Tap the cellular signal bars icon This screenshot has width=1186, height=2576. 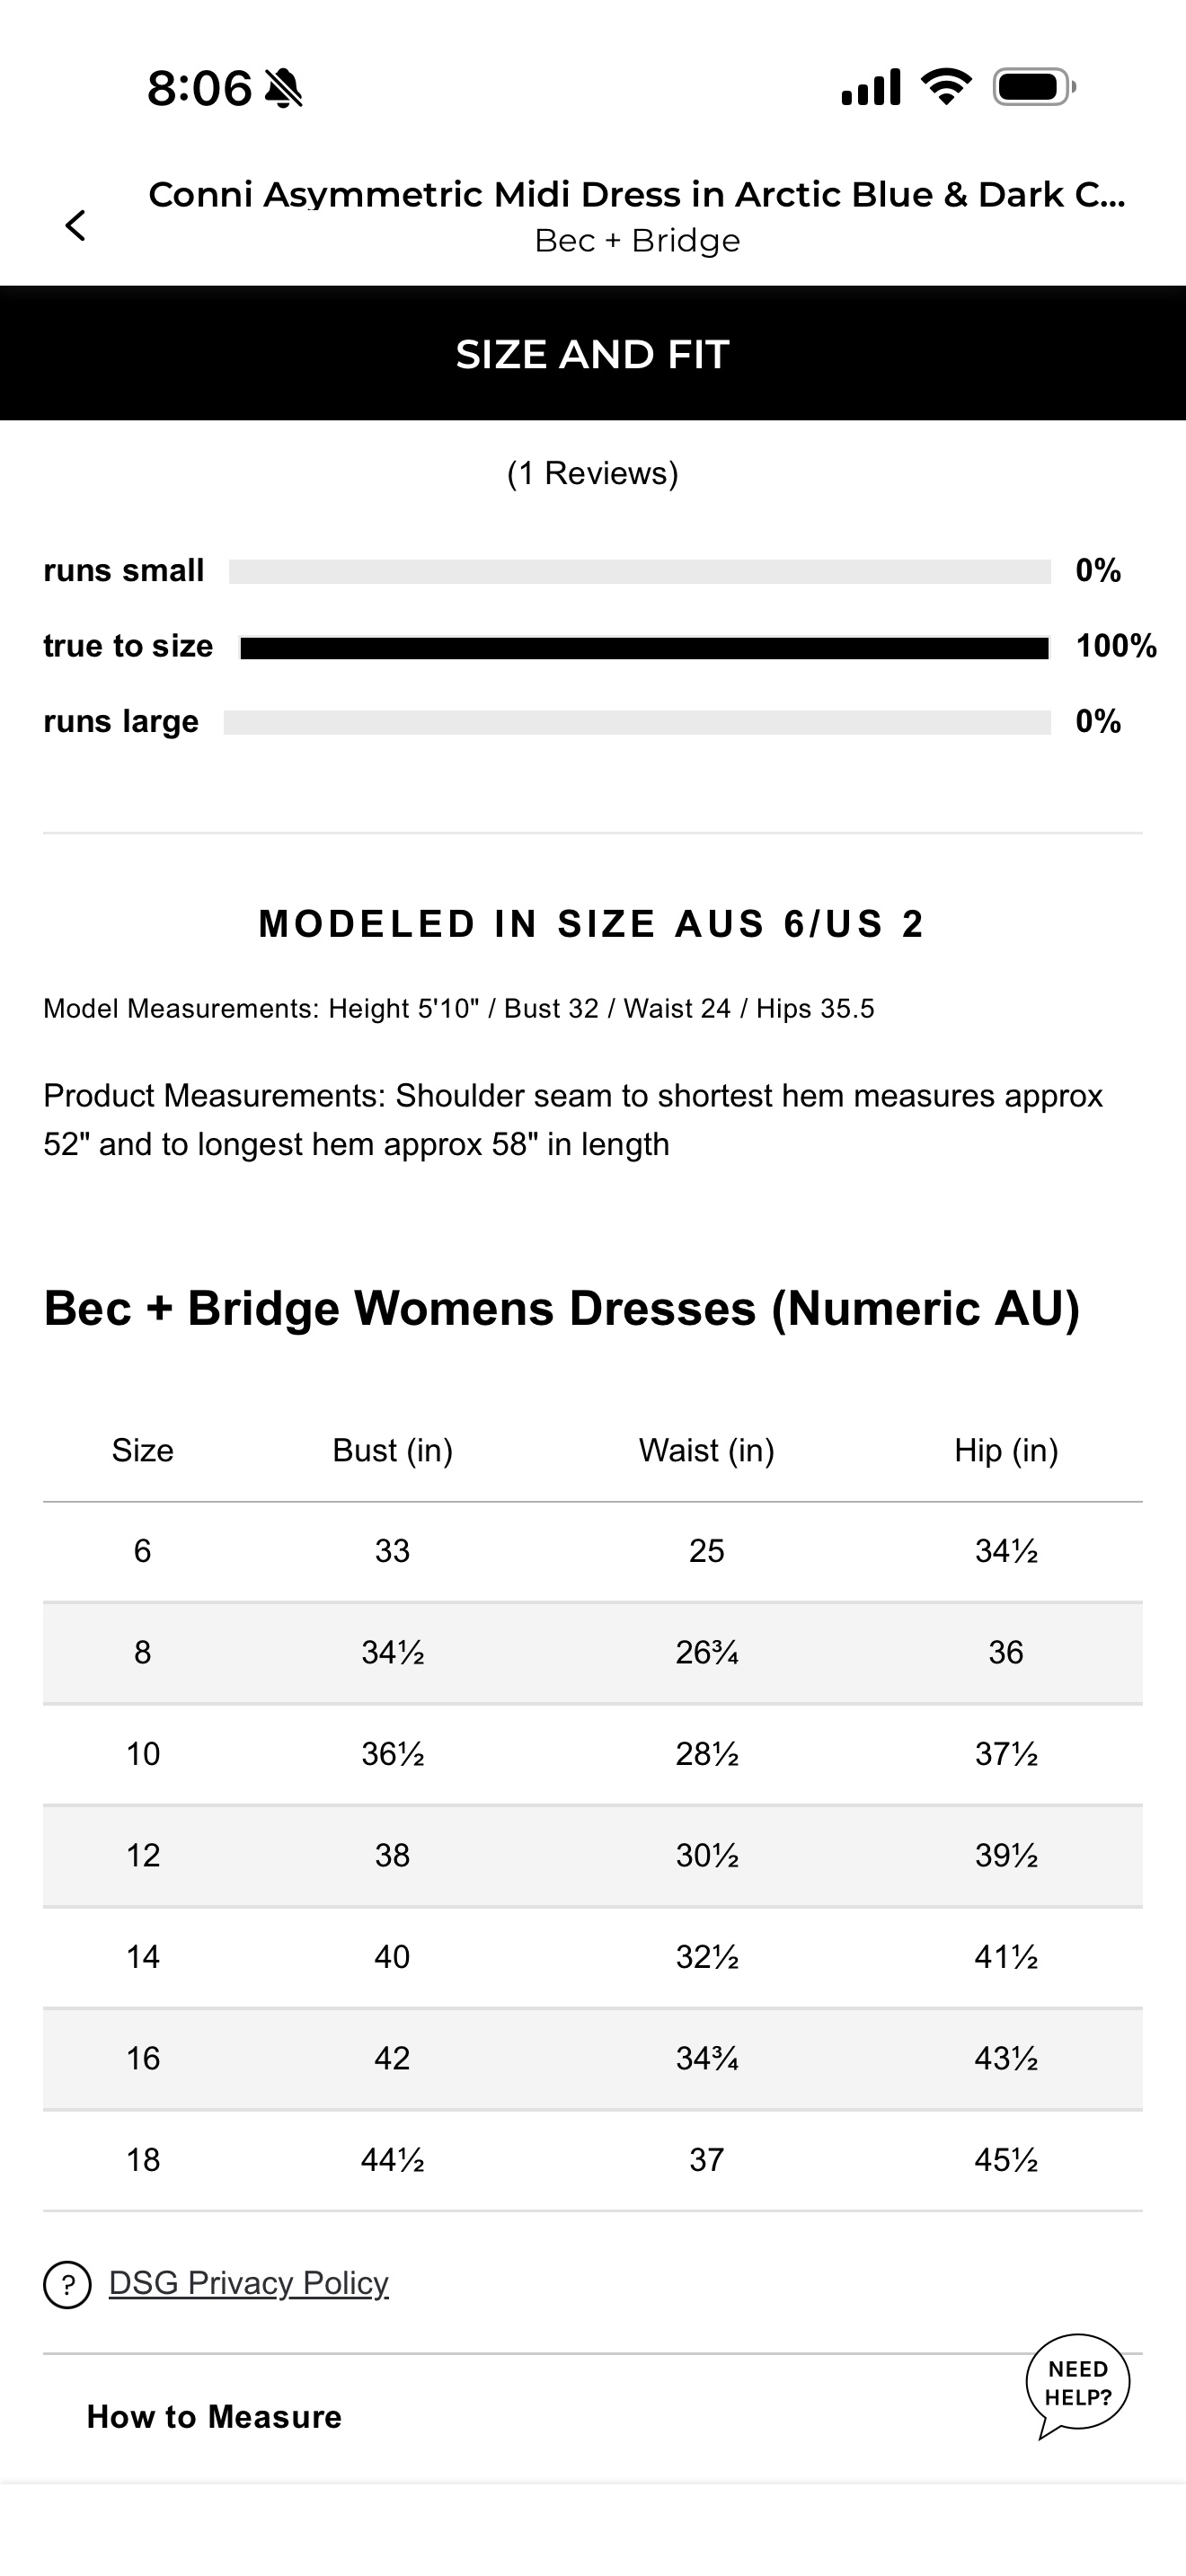[871, 87]
